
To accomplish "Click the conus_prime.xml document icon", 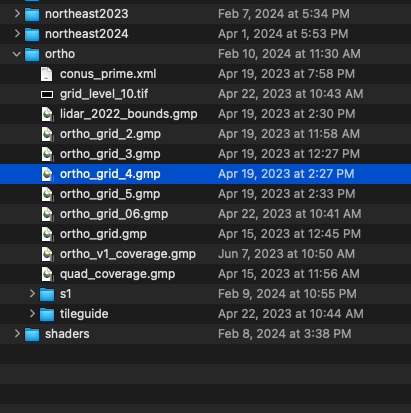I will point(47,74).
